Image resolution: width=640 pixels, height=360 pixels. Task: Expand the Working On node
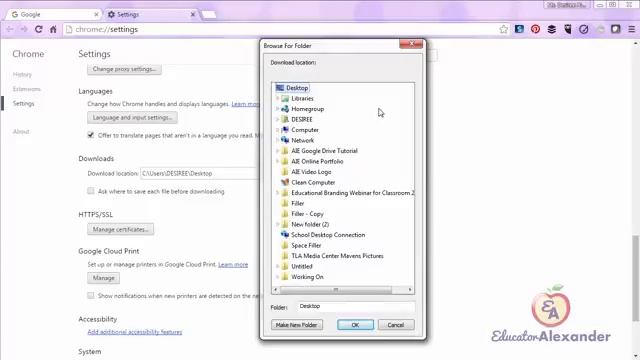pyautogui.click(x=277, y=277)
